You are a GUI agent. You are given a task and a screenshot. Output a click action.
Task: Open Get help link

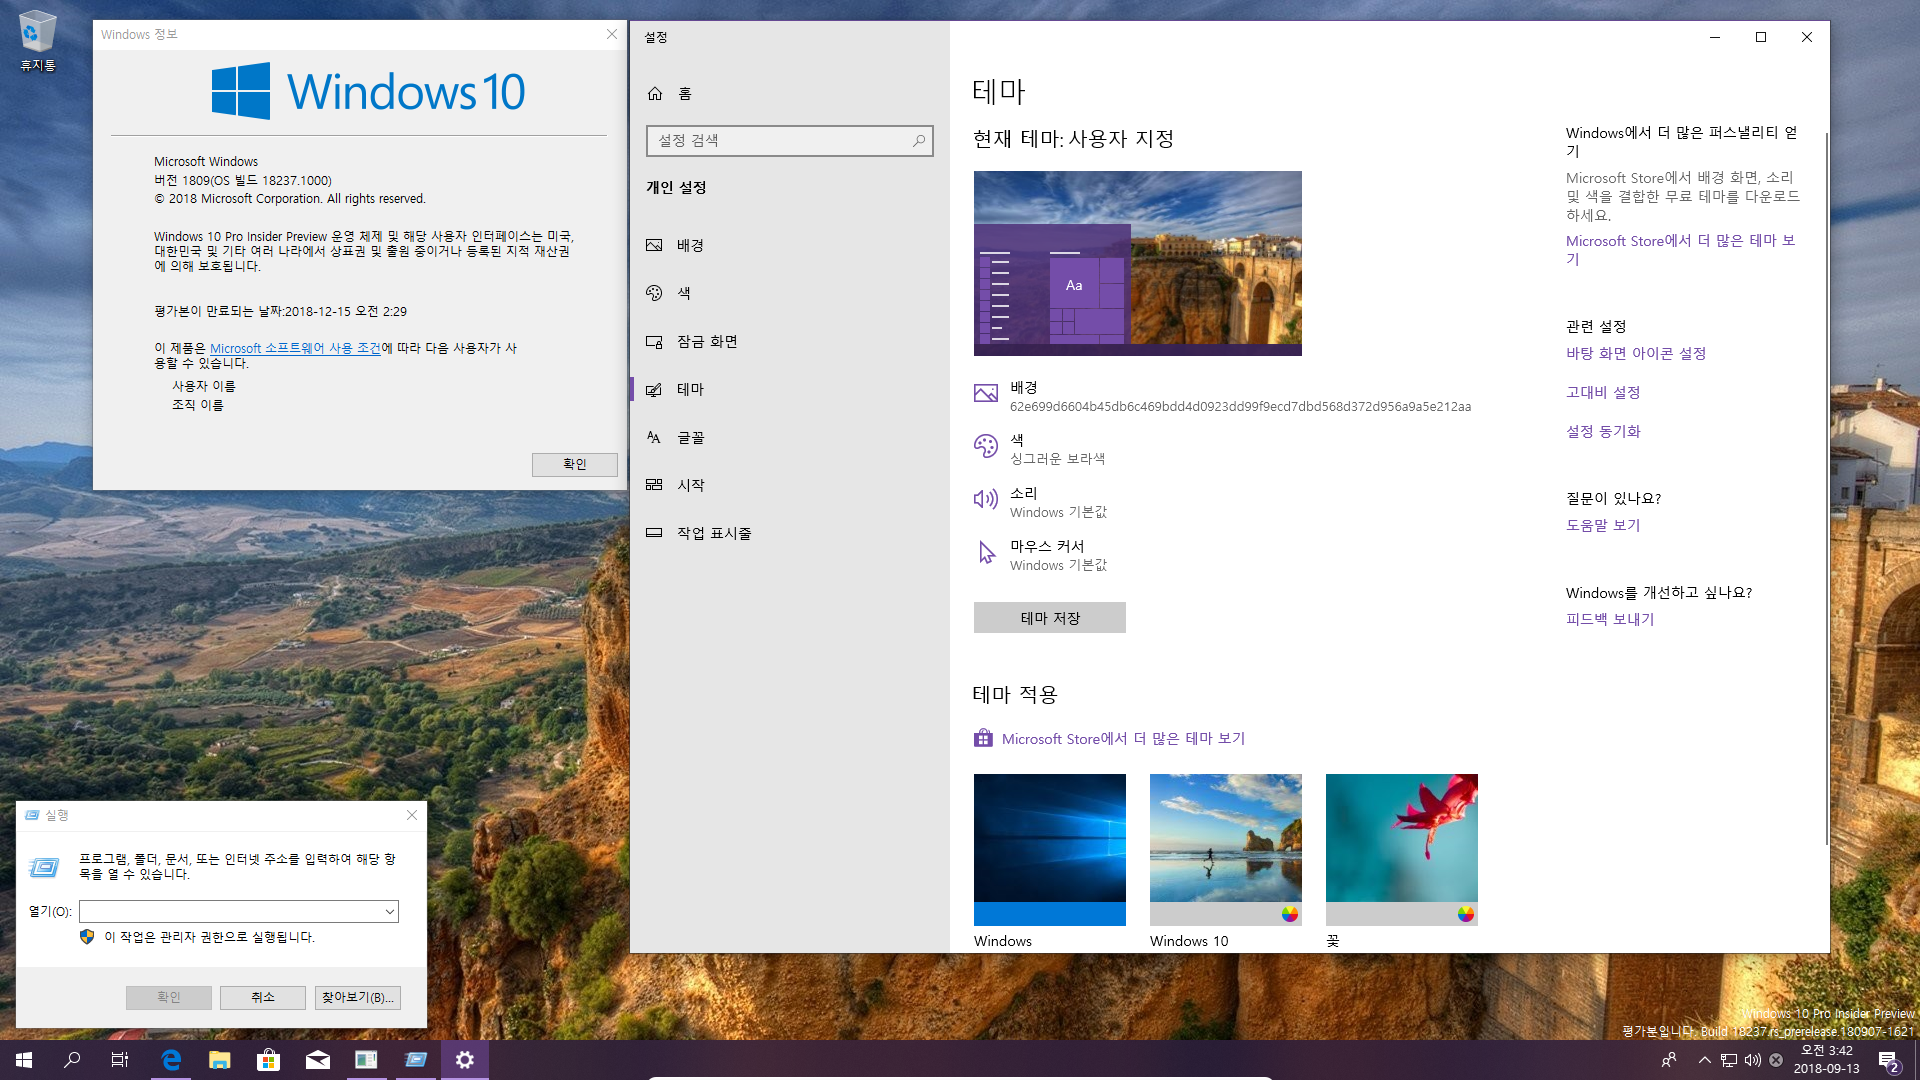1603,525
